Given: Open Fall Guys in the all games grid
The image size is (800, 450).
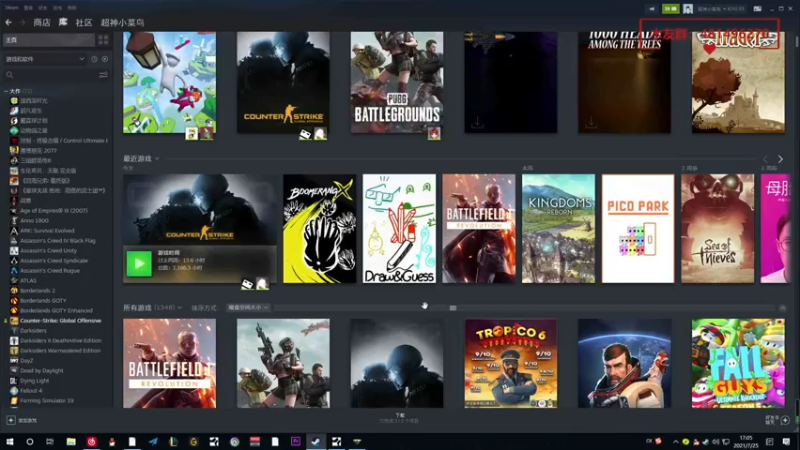Looking at the screenshot, I should click(738, 363).
